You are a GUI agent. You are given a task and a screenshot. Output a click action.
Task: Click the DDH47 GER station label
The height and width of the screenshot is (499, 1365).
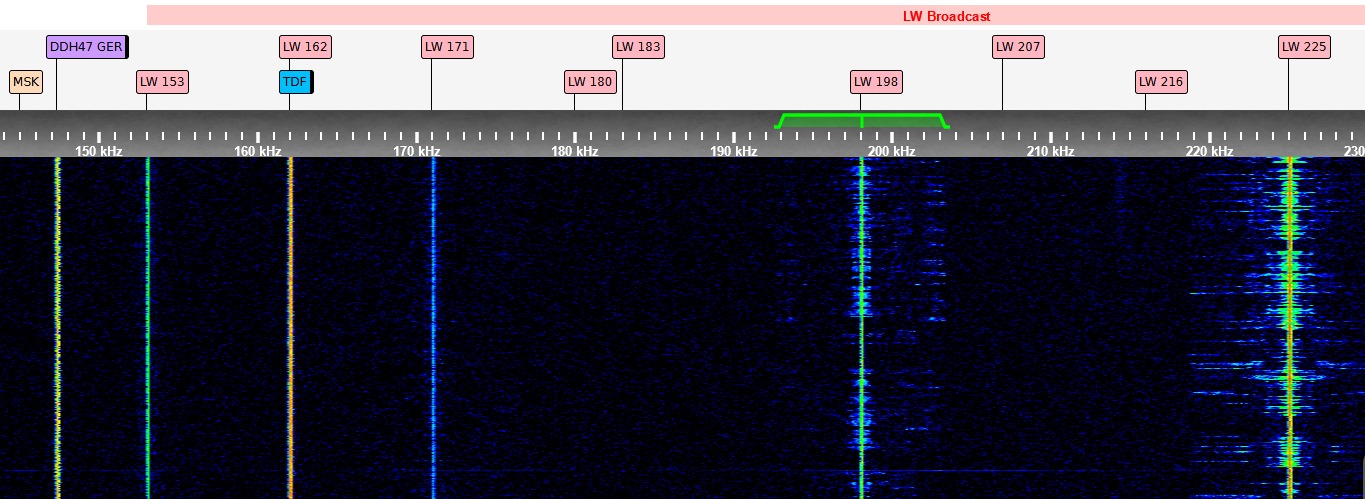pos(87,47)
